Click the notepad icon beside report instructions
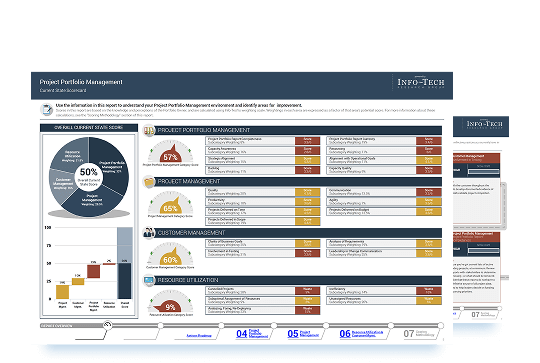 (x=47, y=110)
